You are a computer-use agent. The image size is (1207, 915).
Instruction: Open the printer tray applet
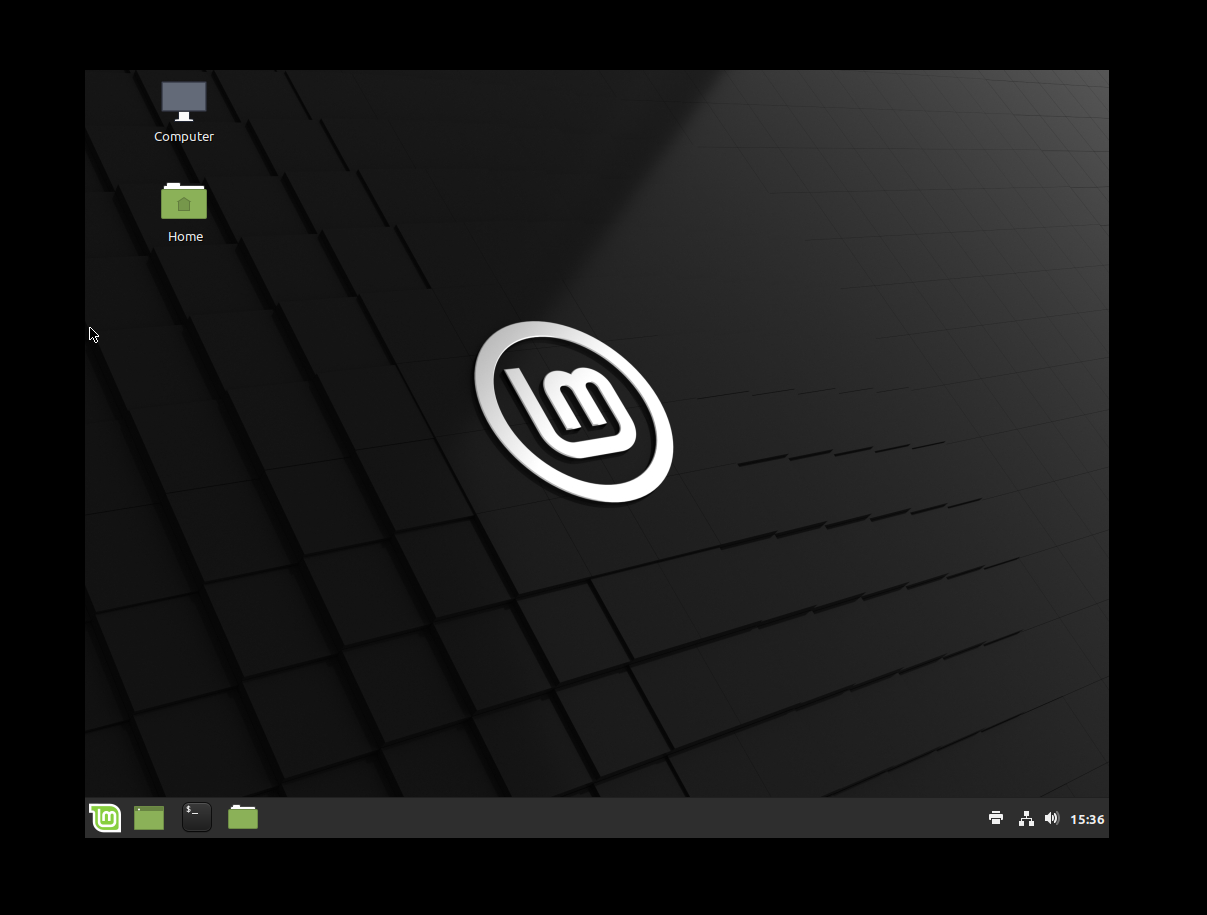click(x=996, y=818)
